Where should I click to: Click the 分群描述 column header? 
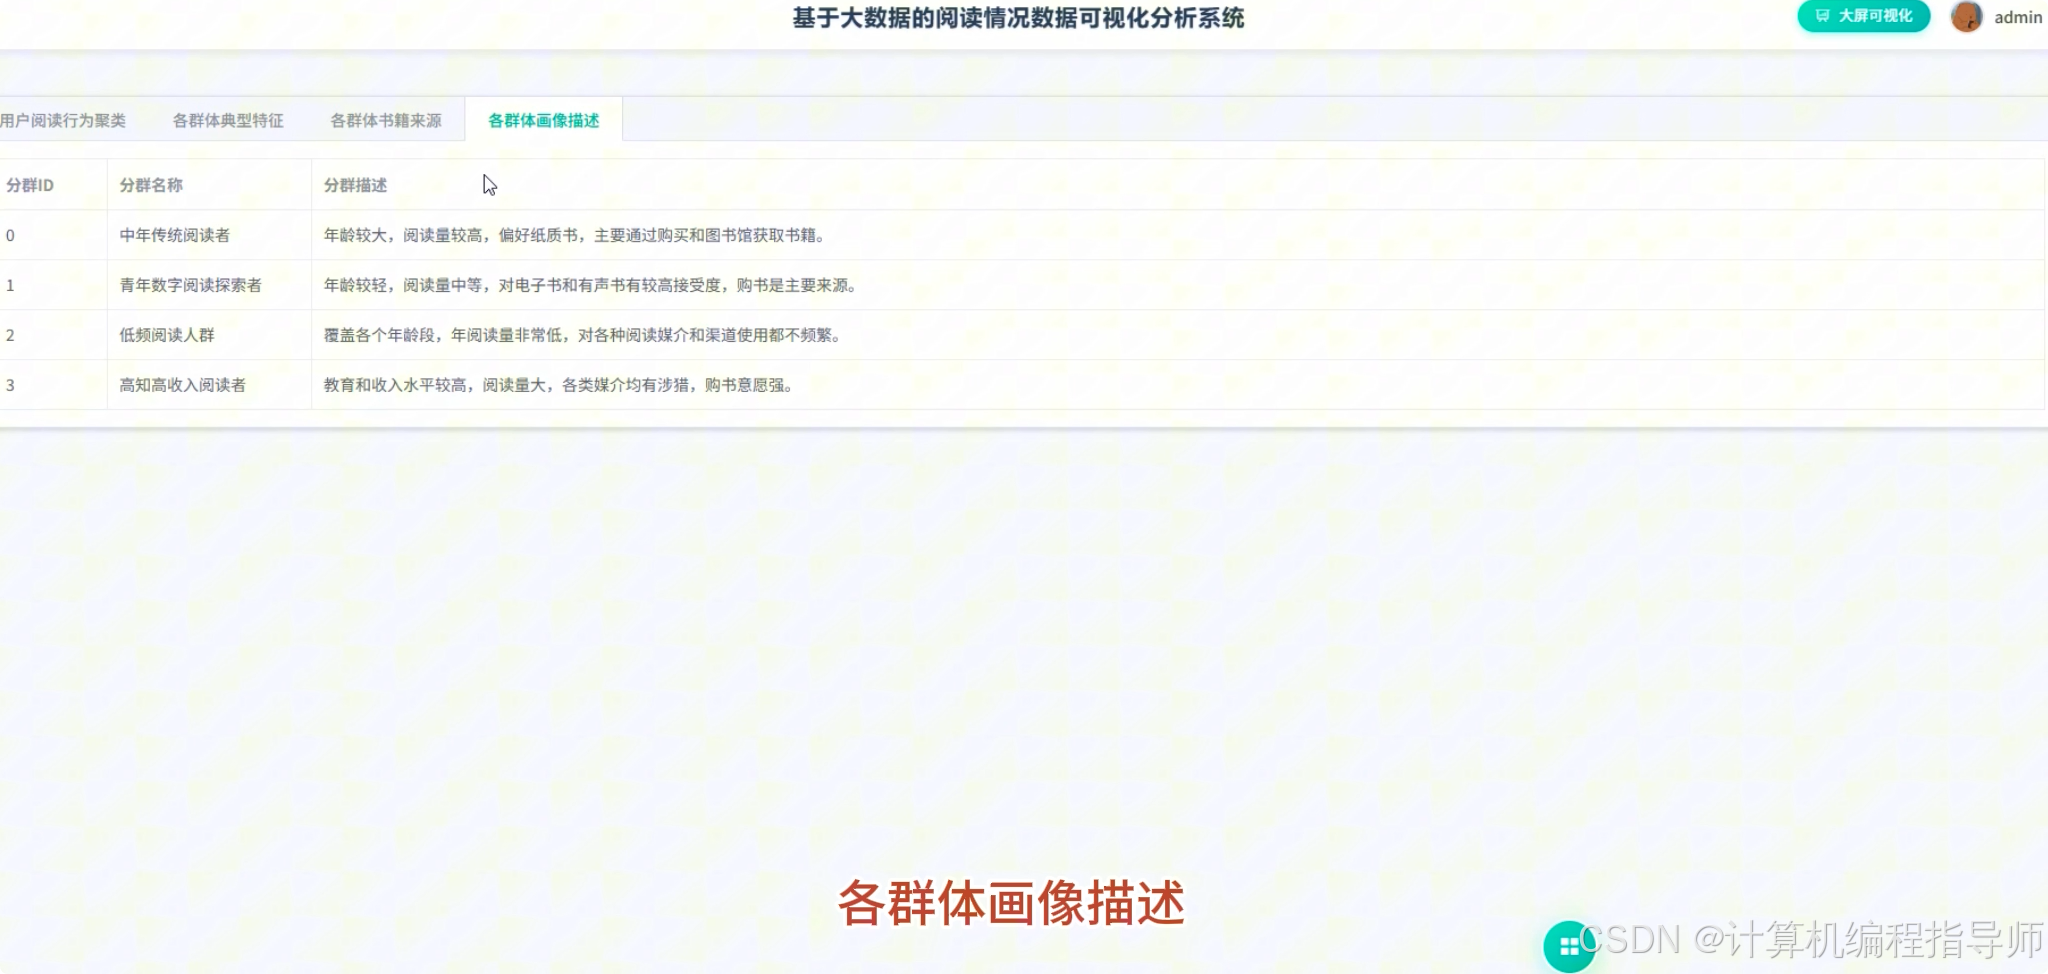click(355, 184)
